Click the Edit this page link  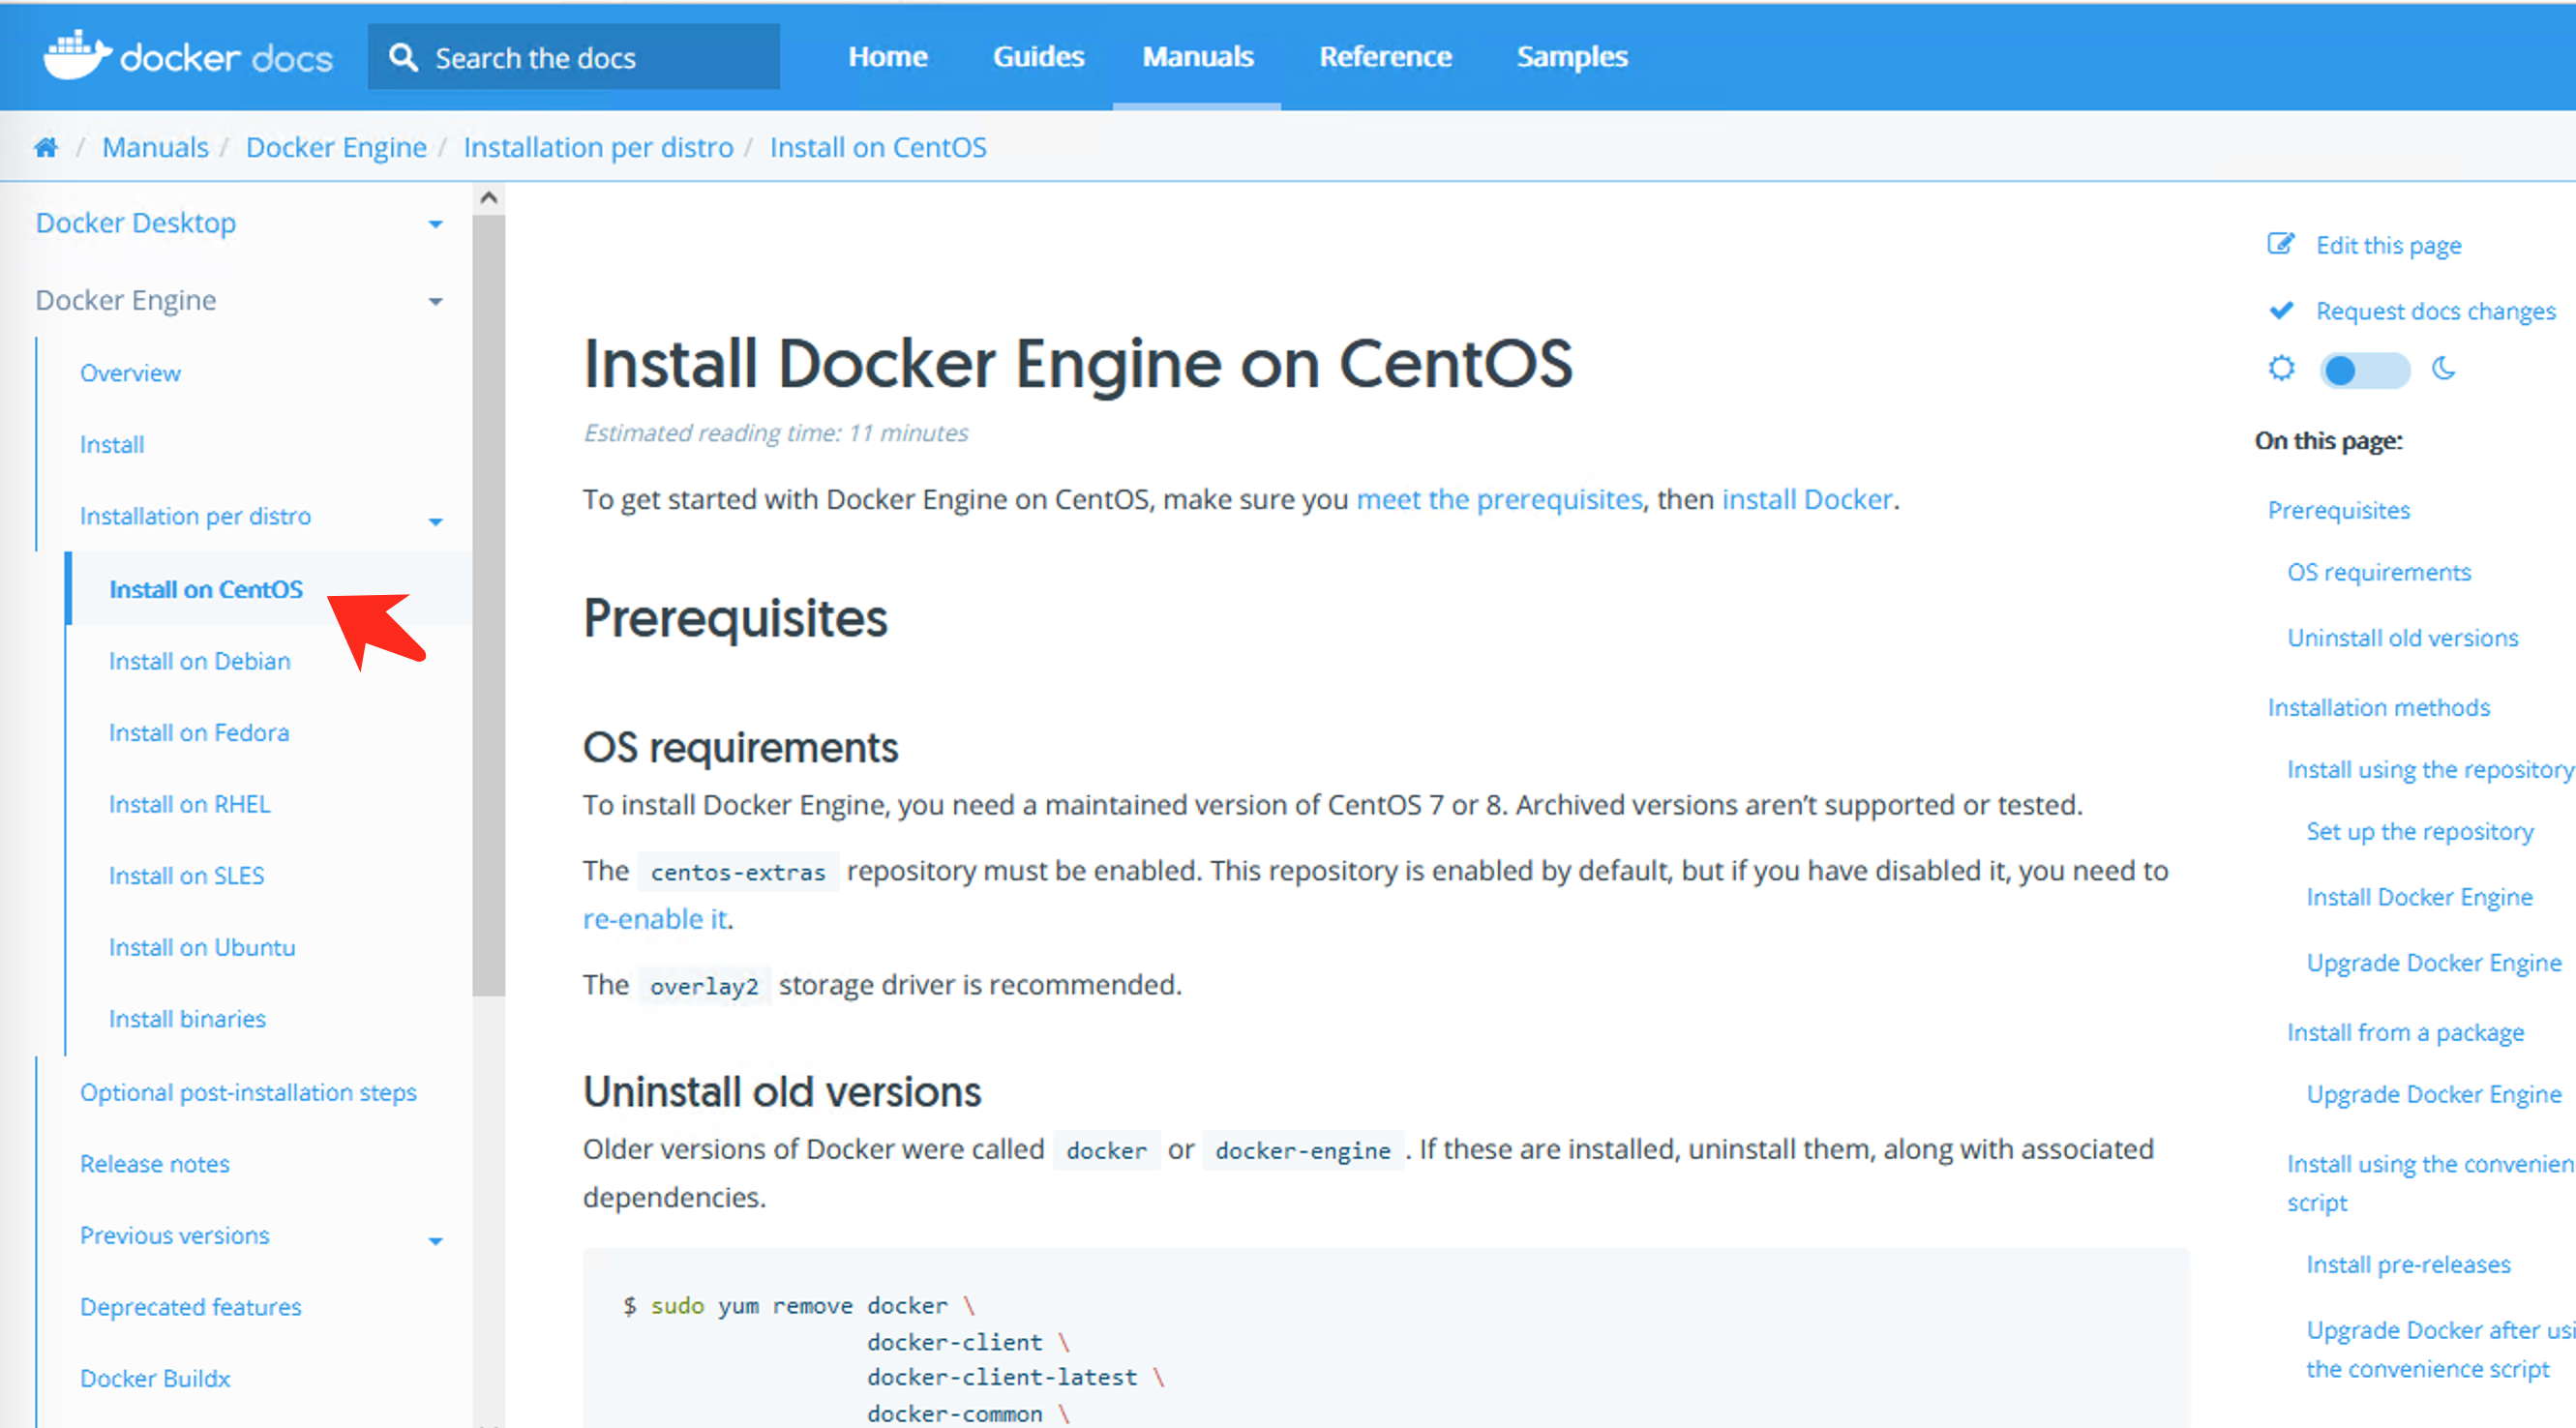(x=2389, y=245)
